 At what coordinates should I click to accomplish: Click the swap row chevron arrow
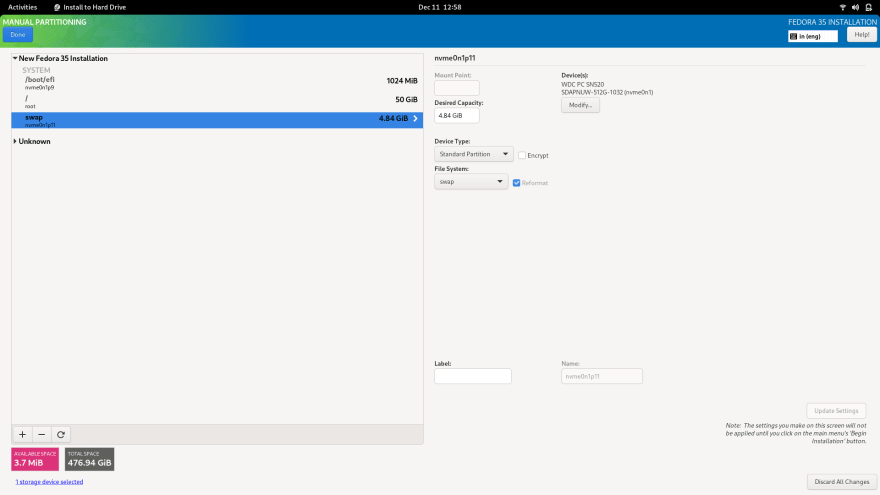[415, 118]
